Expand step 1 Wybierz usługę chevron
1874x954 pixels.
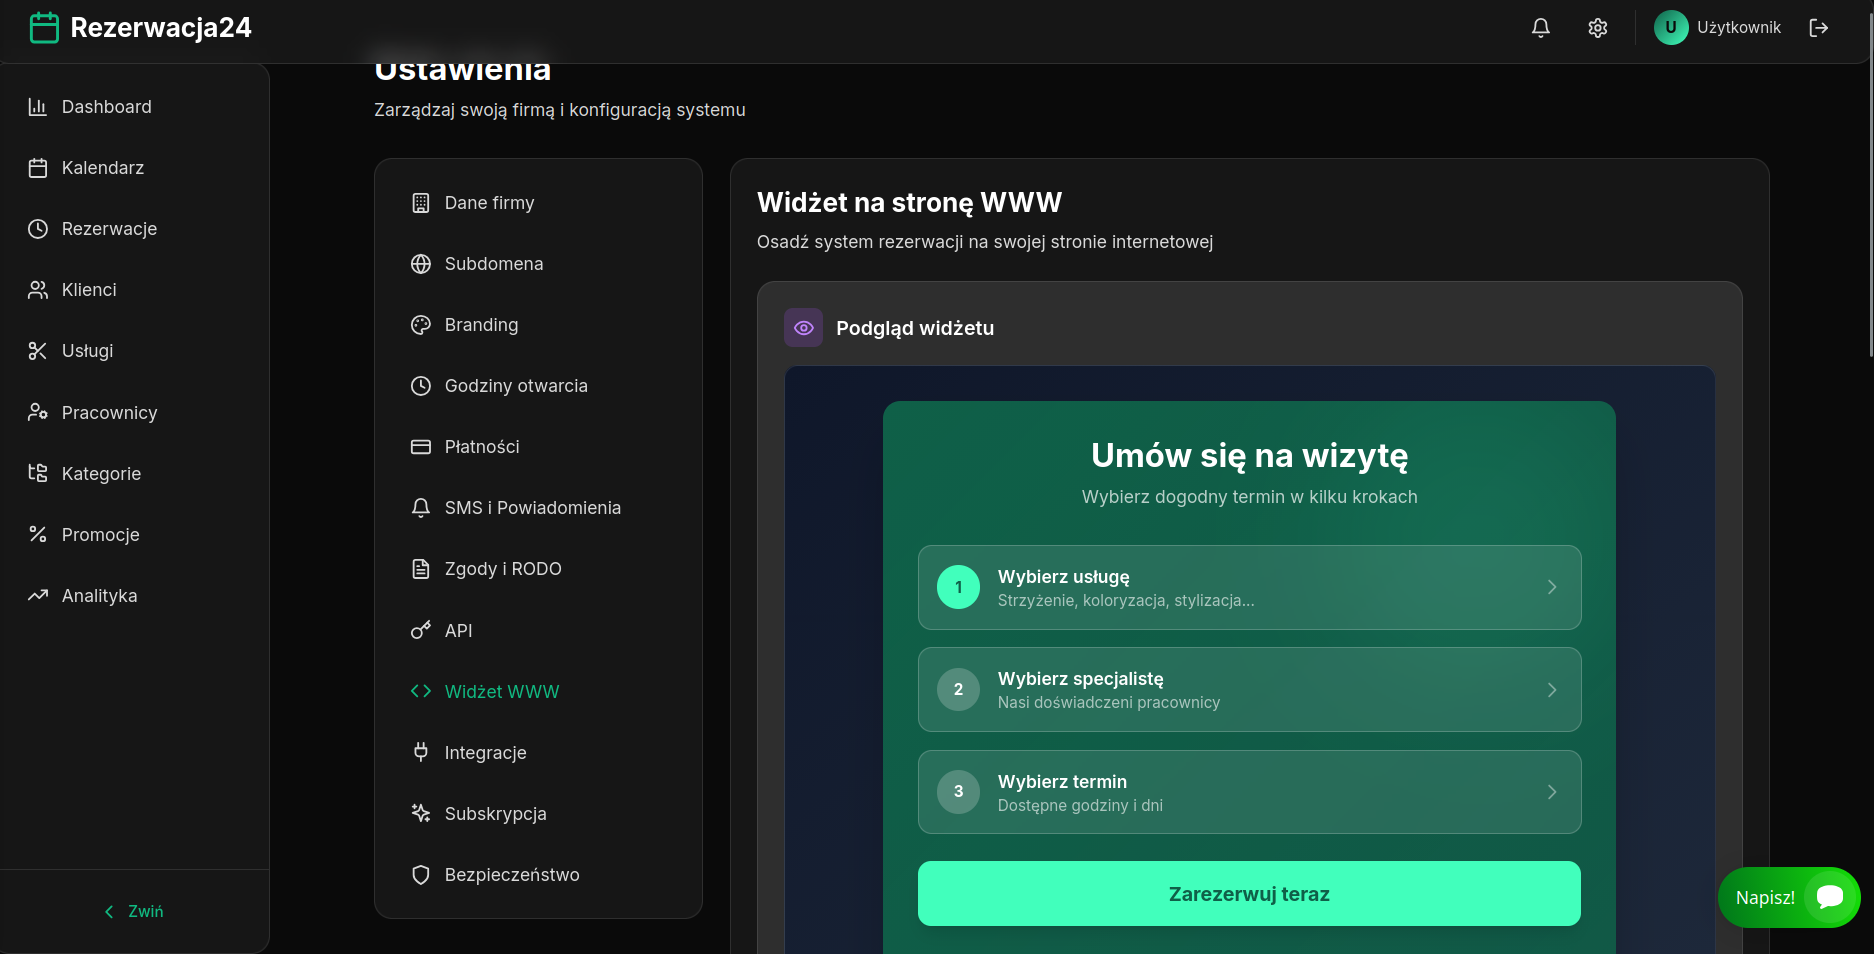(x=1552, y=587)
